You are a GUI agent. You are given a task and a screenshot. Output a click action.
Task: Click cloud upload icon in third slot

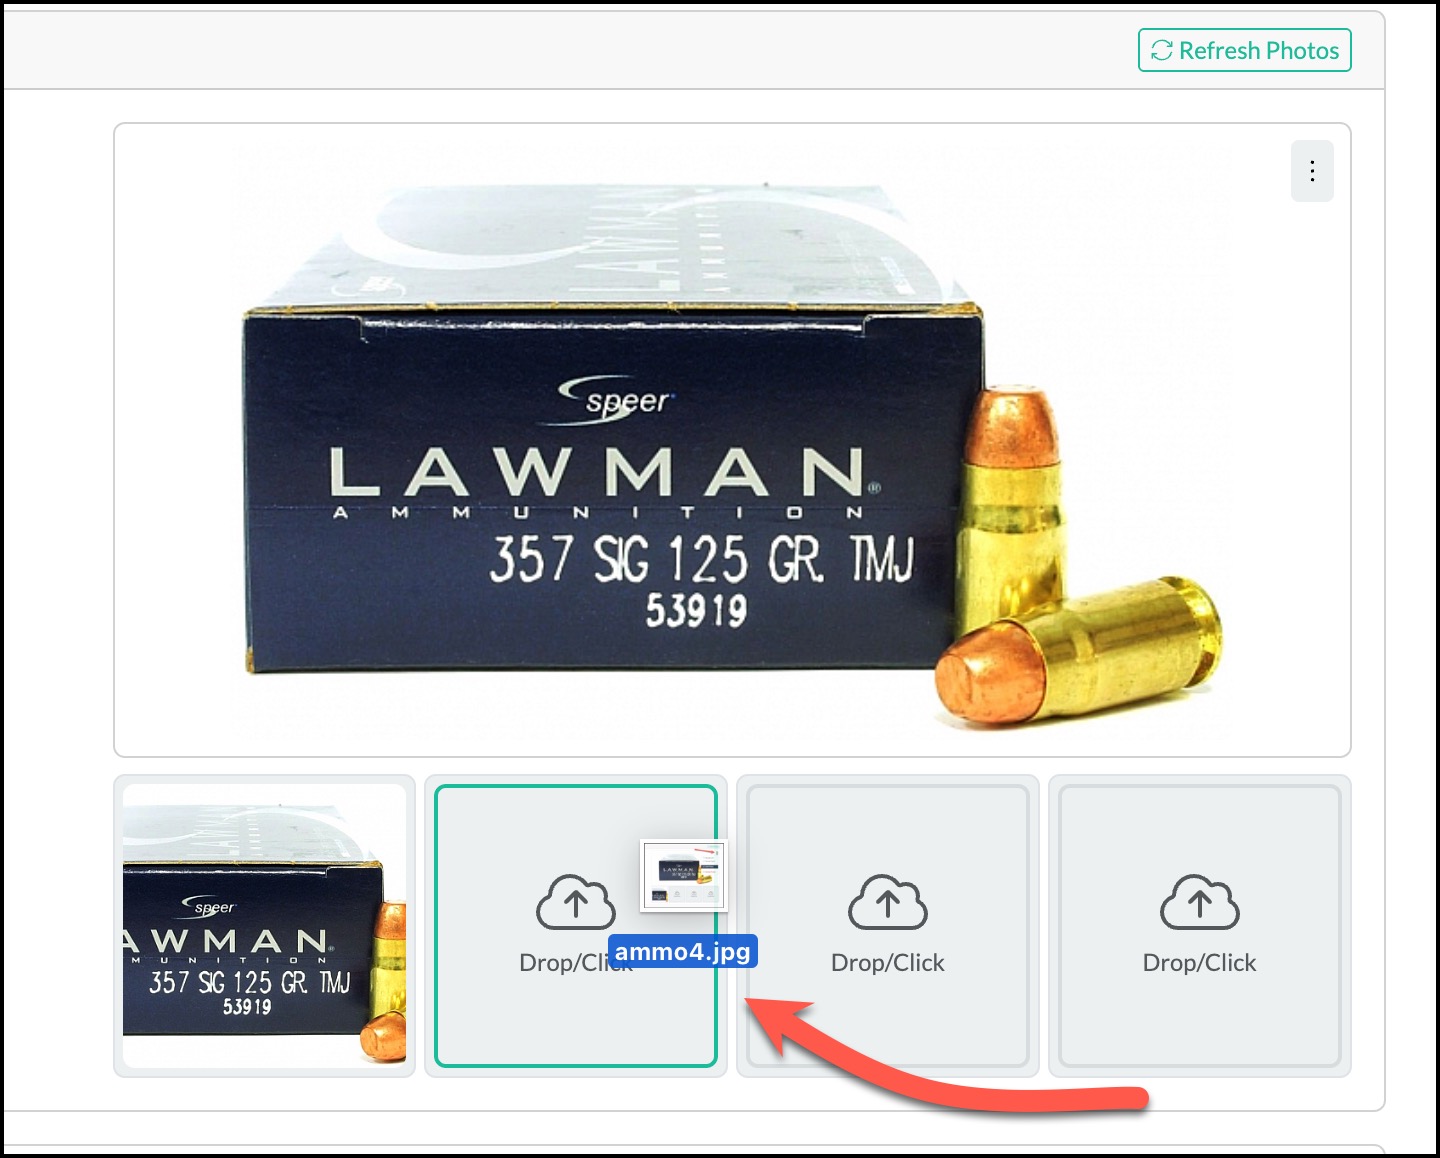[888, 902]
